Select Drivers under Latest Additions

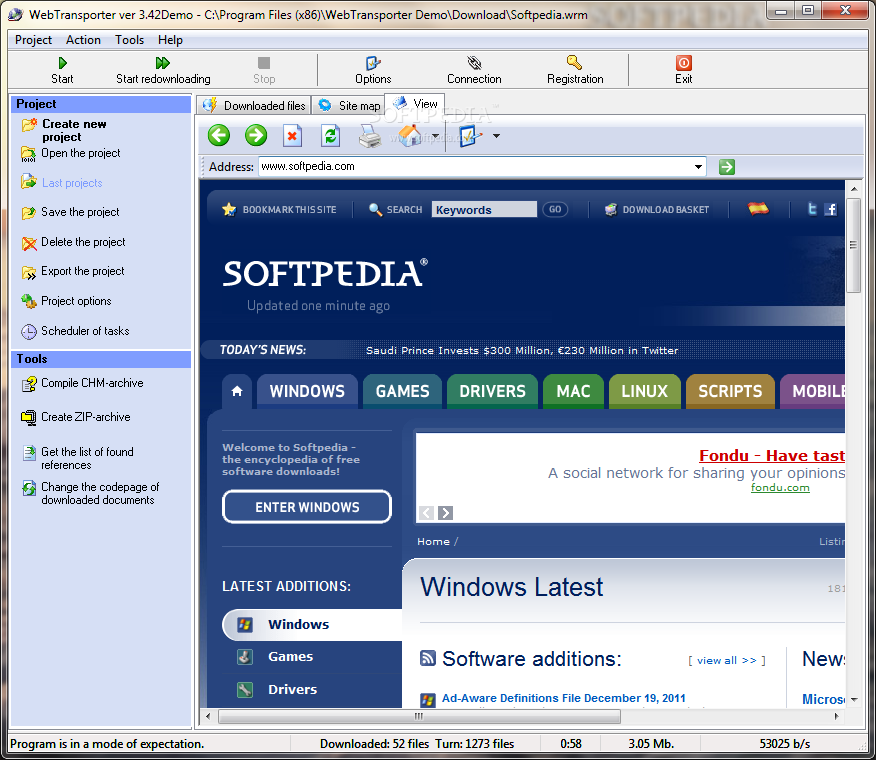click(x=292, y=690)
